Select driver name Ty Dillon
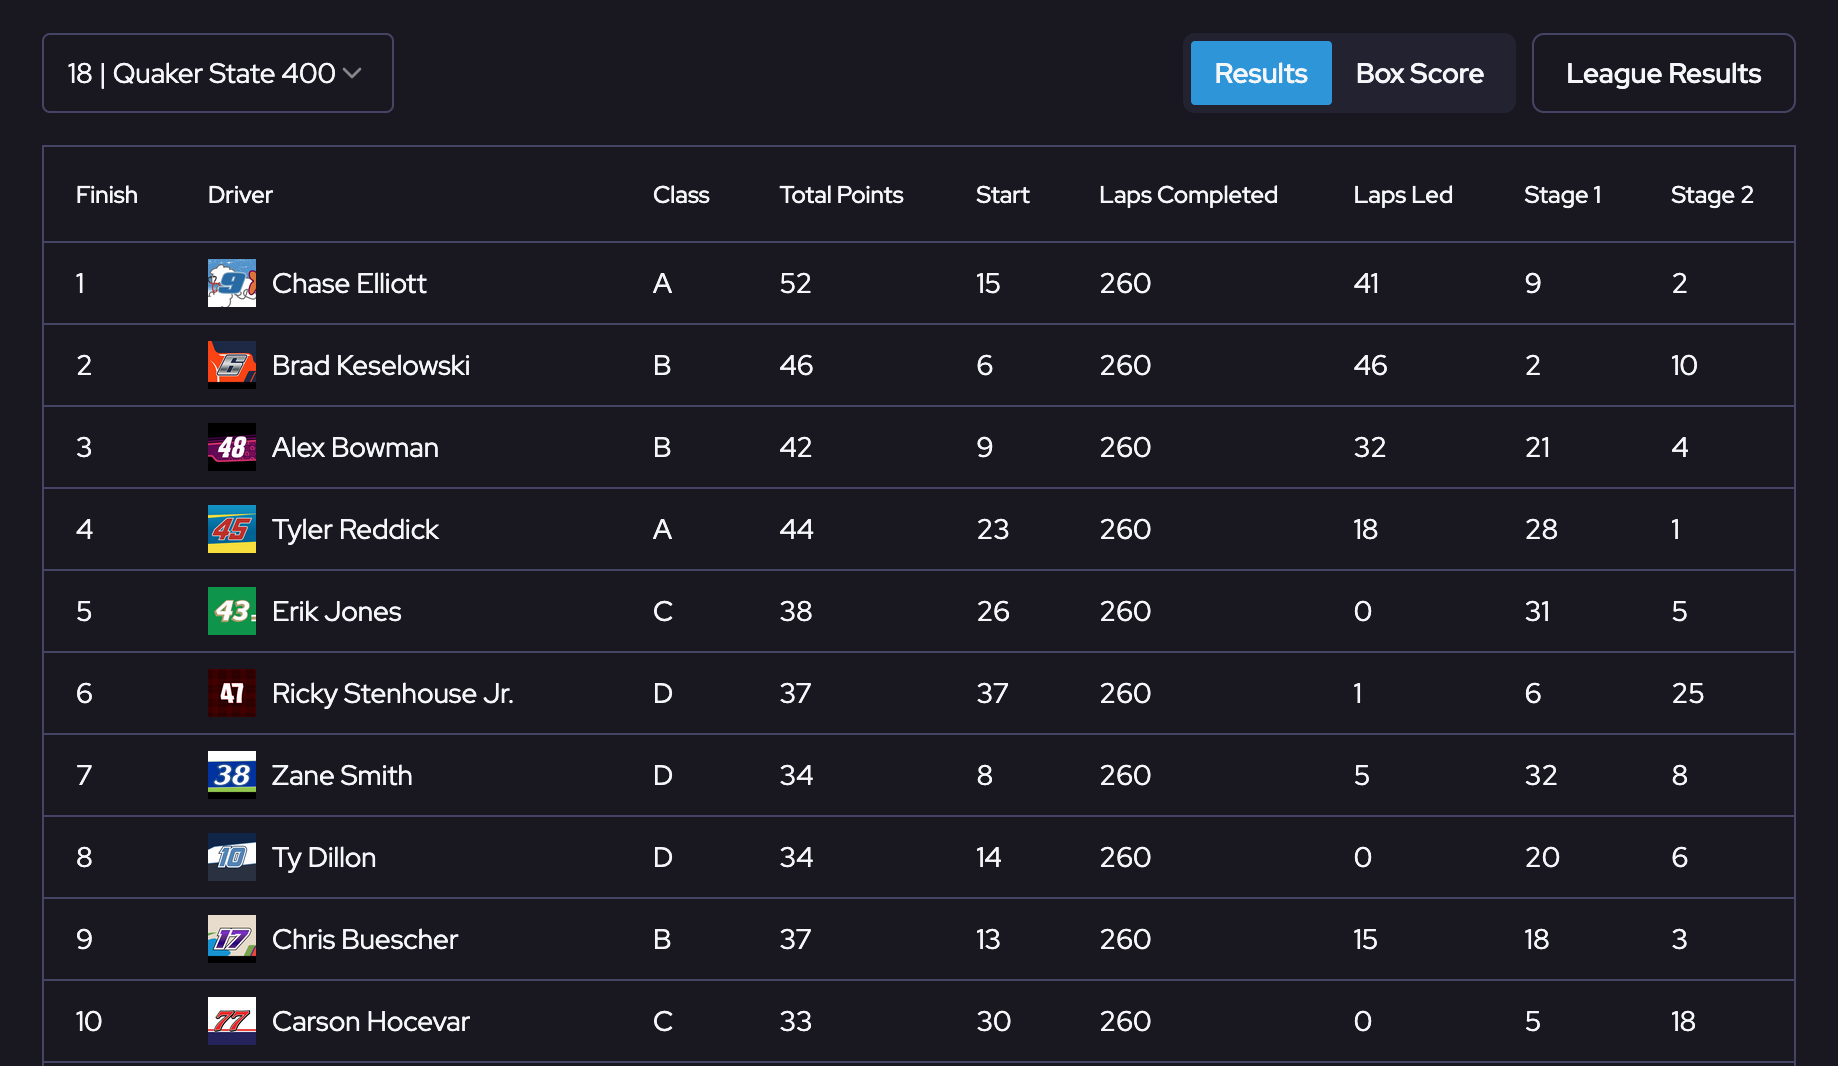 (x=324, y=857)
